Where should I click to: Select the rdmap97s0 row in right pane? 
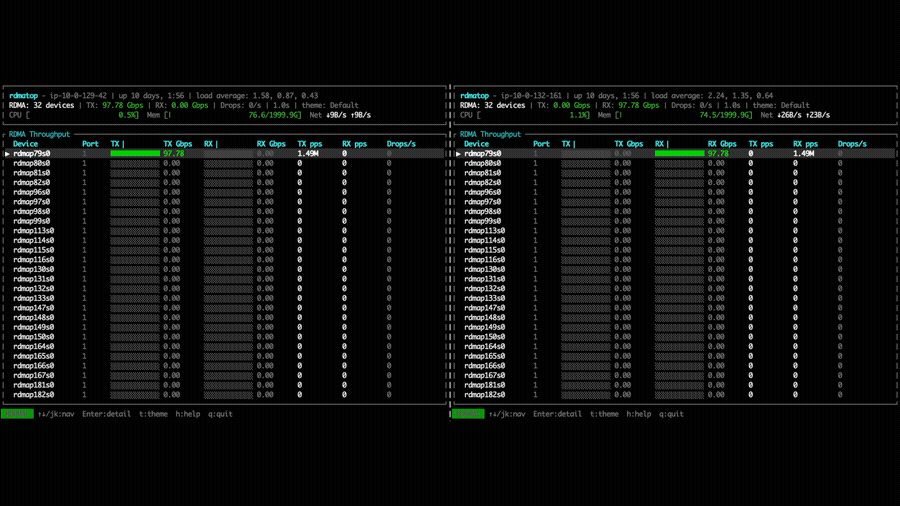point(675,202)
